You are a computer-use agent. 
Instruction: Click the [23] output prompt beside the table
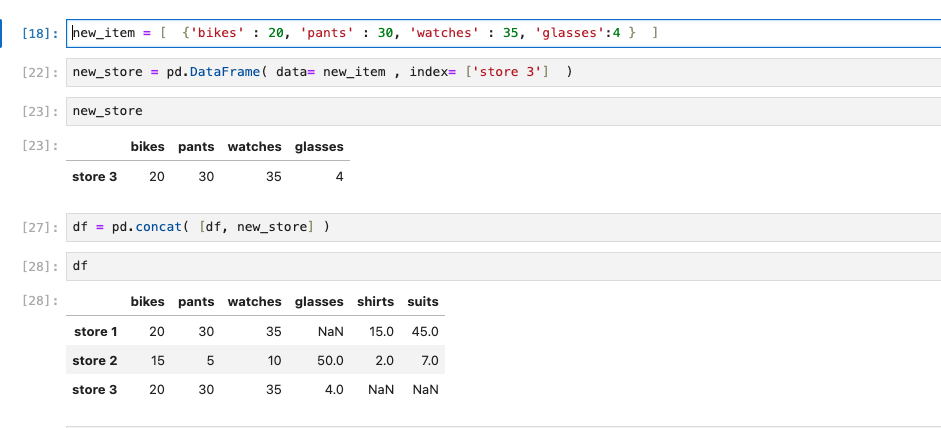coord(40,145)
